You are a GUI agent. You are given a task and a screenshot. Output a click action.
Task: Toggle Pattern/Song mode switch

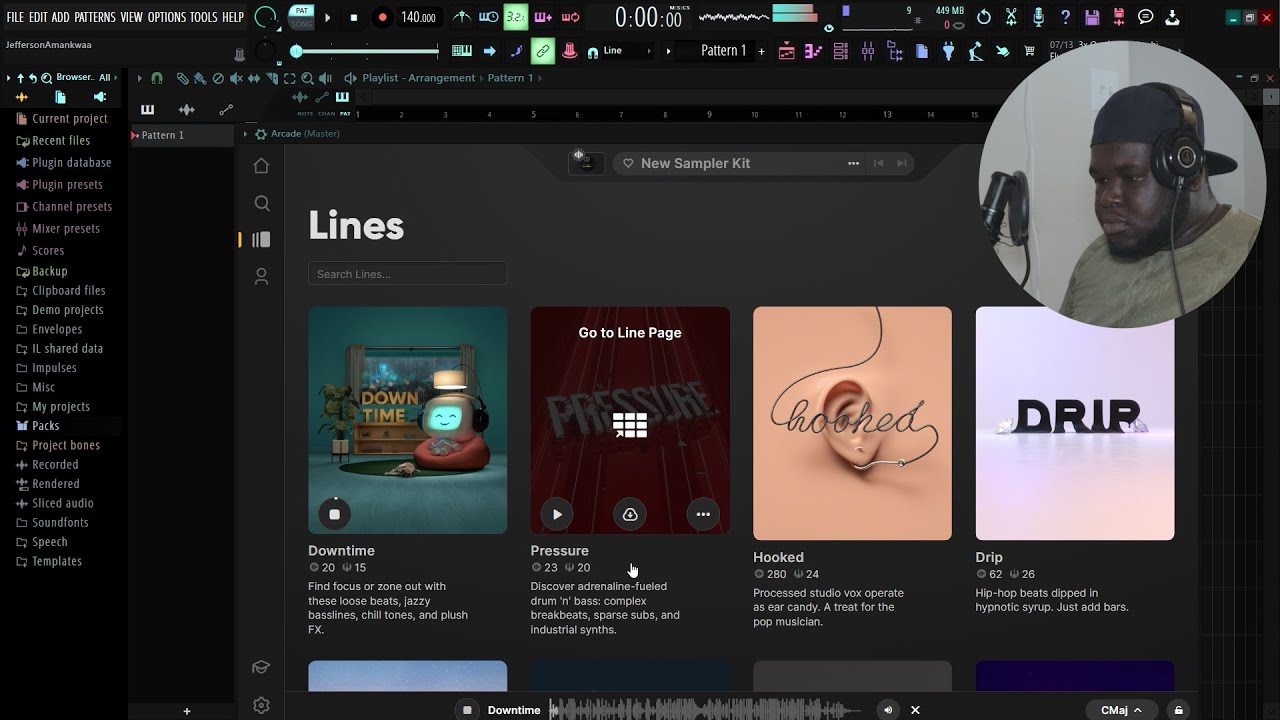[301, 17]
